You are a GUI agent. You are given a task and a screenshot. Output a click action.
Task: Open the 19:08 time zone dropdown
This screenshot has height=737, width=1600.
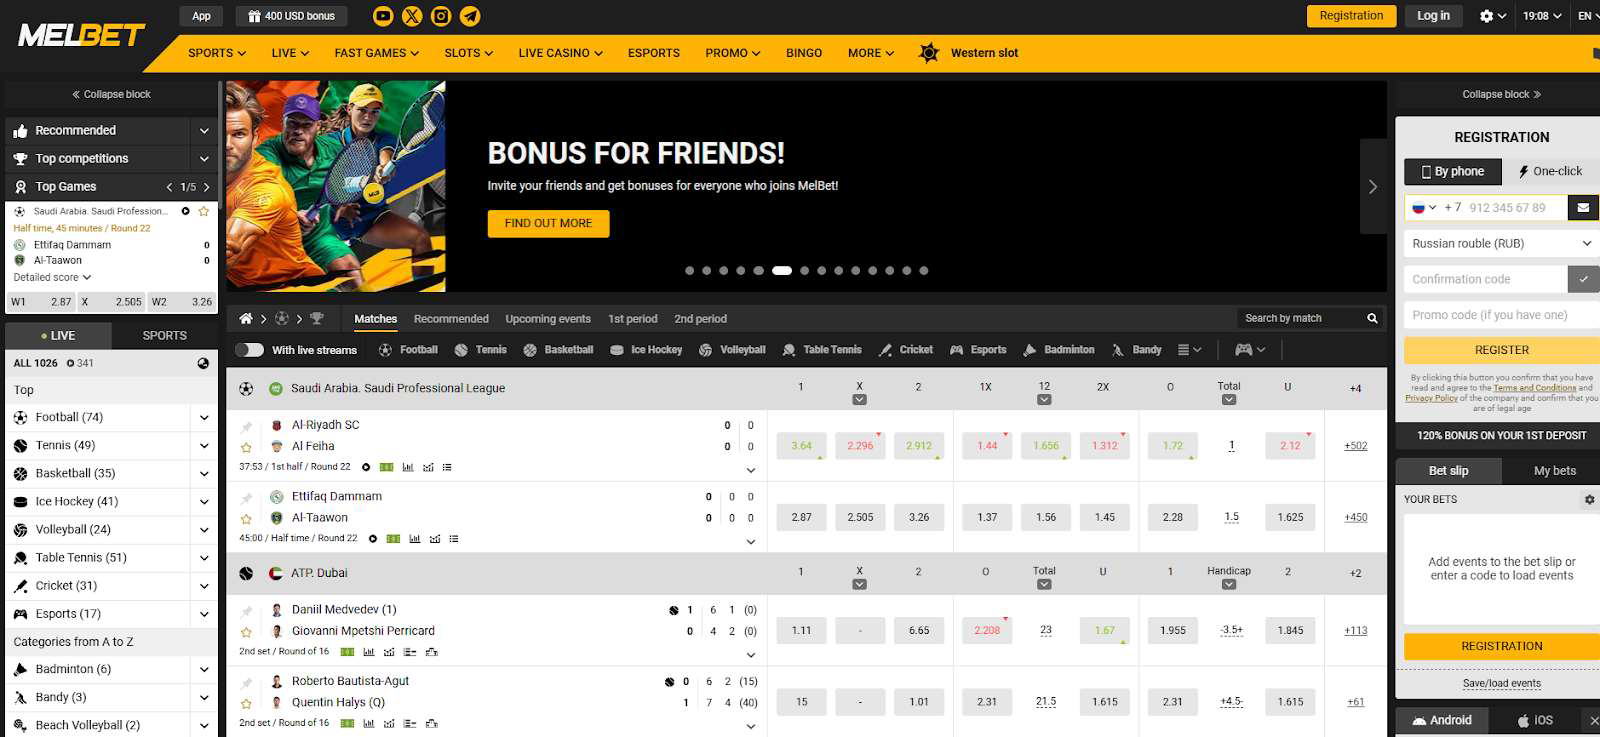pyautogui.click(x=1542, y=16)
